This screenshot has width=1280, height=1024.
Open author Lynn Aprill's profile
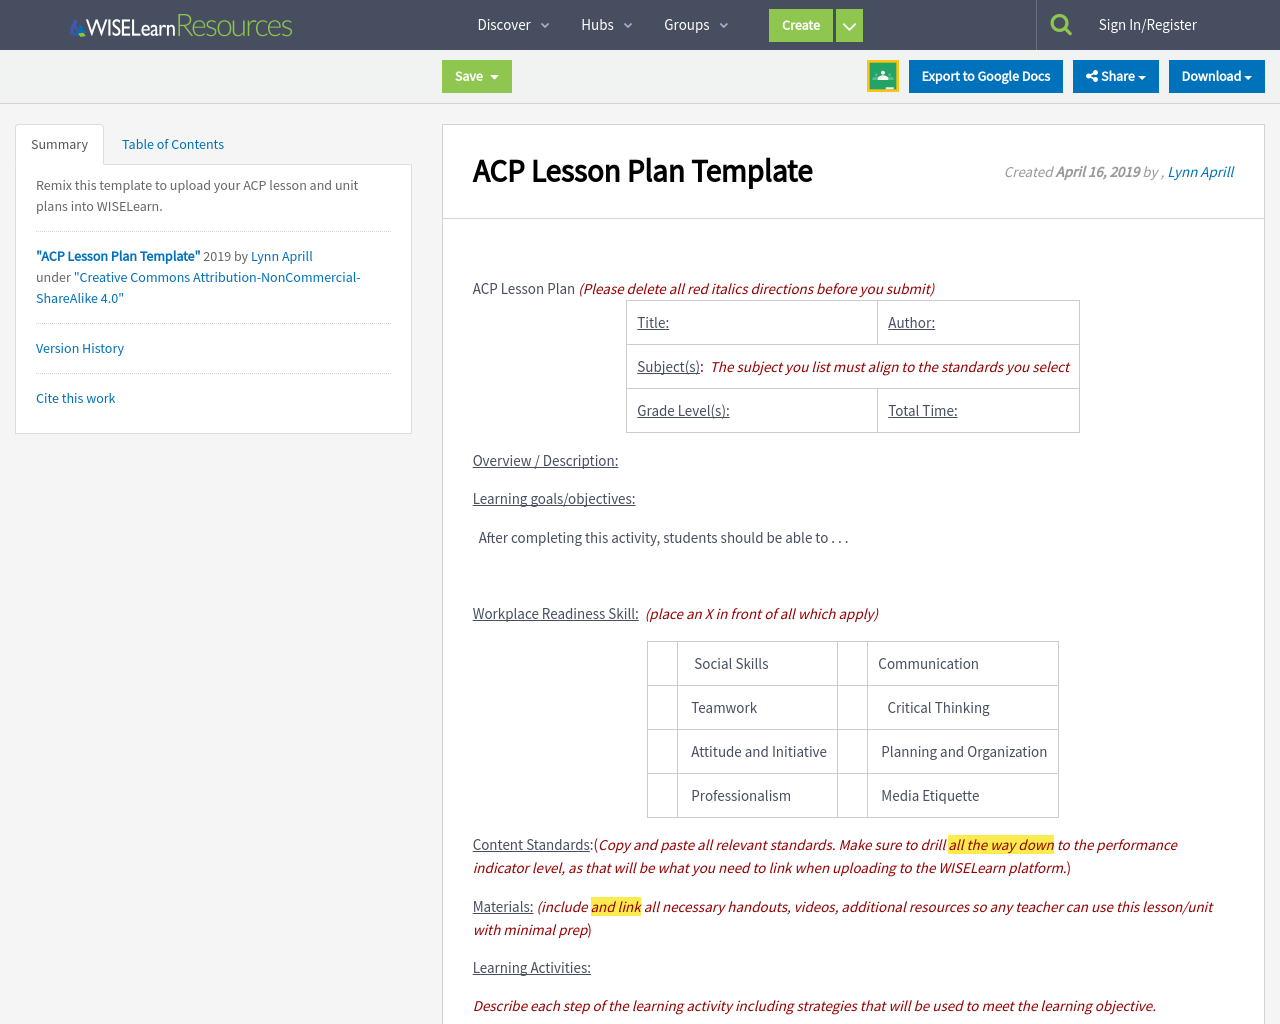coord(1200,171)
